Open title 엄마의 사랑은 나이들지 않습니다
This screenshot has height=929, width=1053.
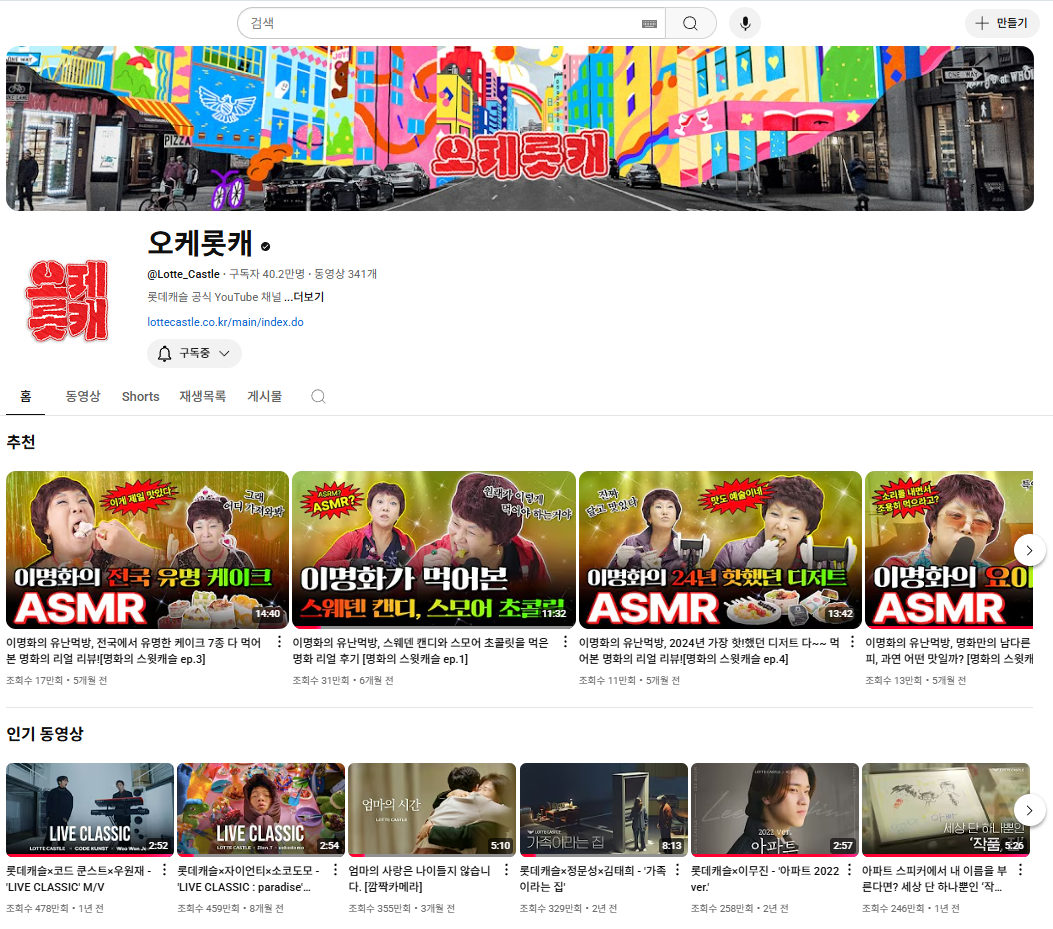(420, 879)
